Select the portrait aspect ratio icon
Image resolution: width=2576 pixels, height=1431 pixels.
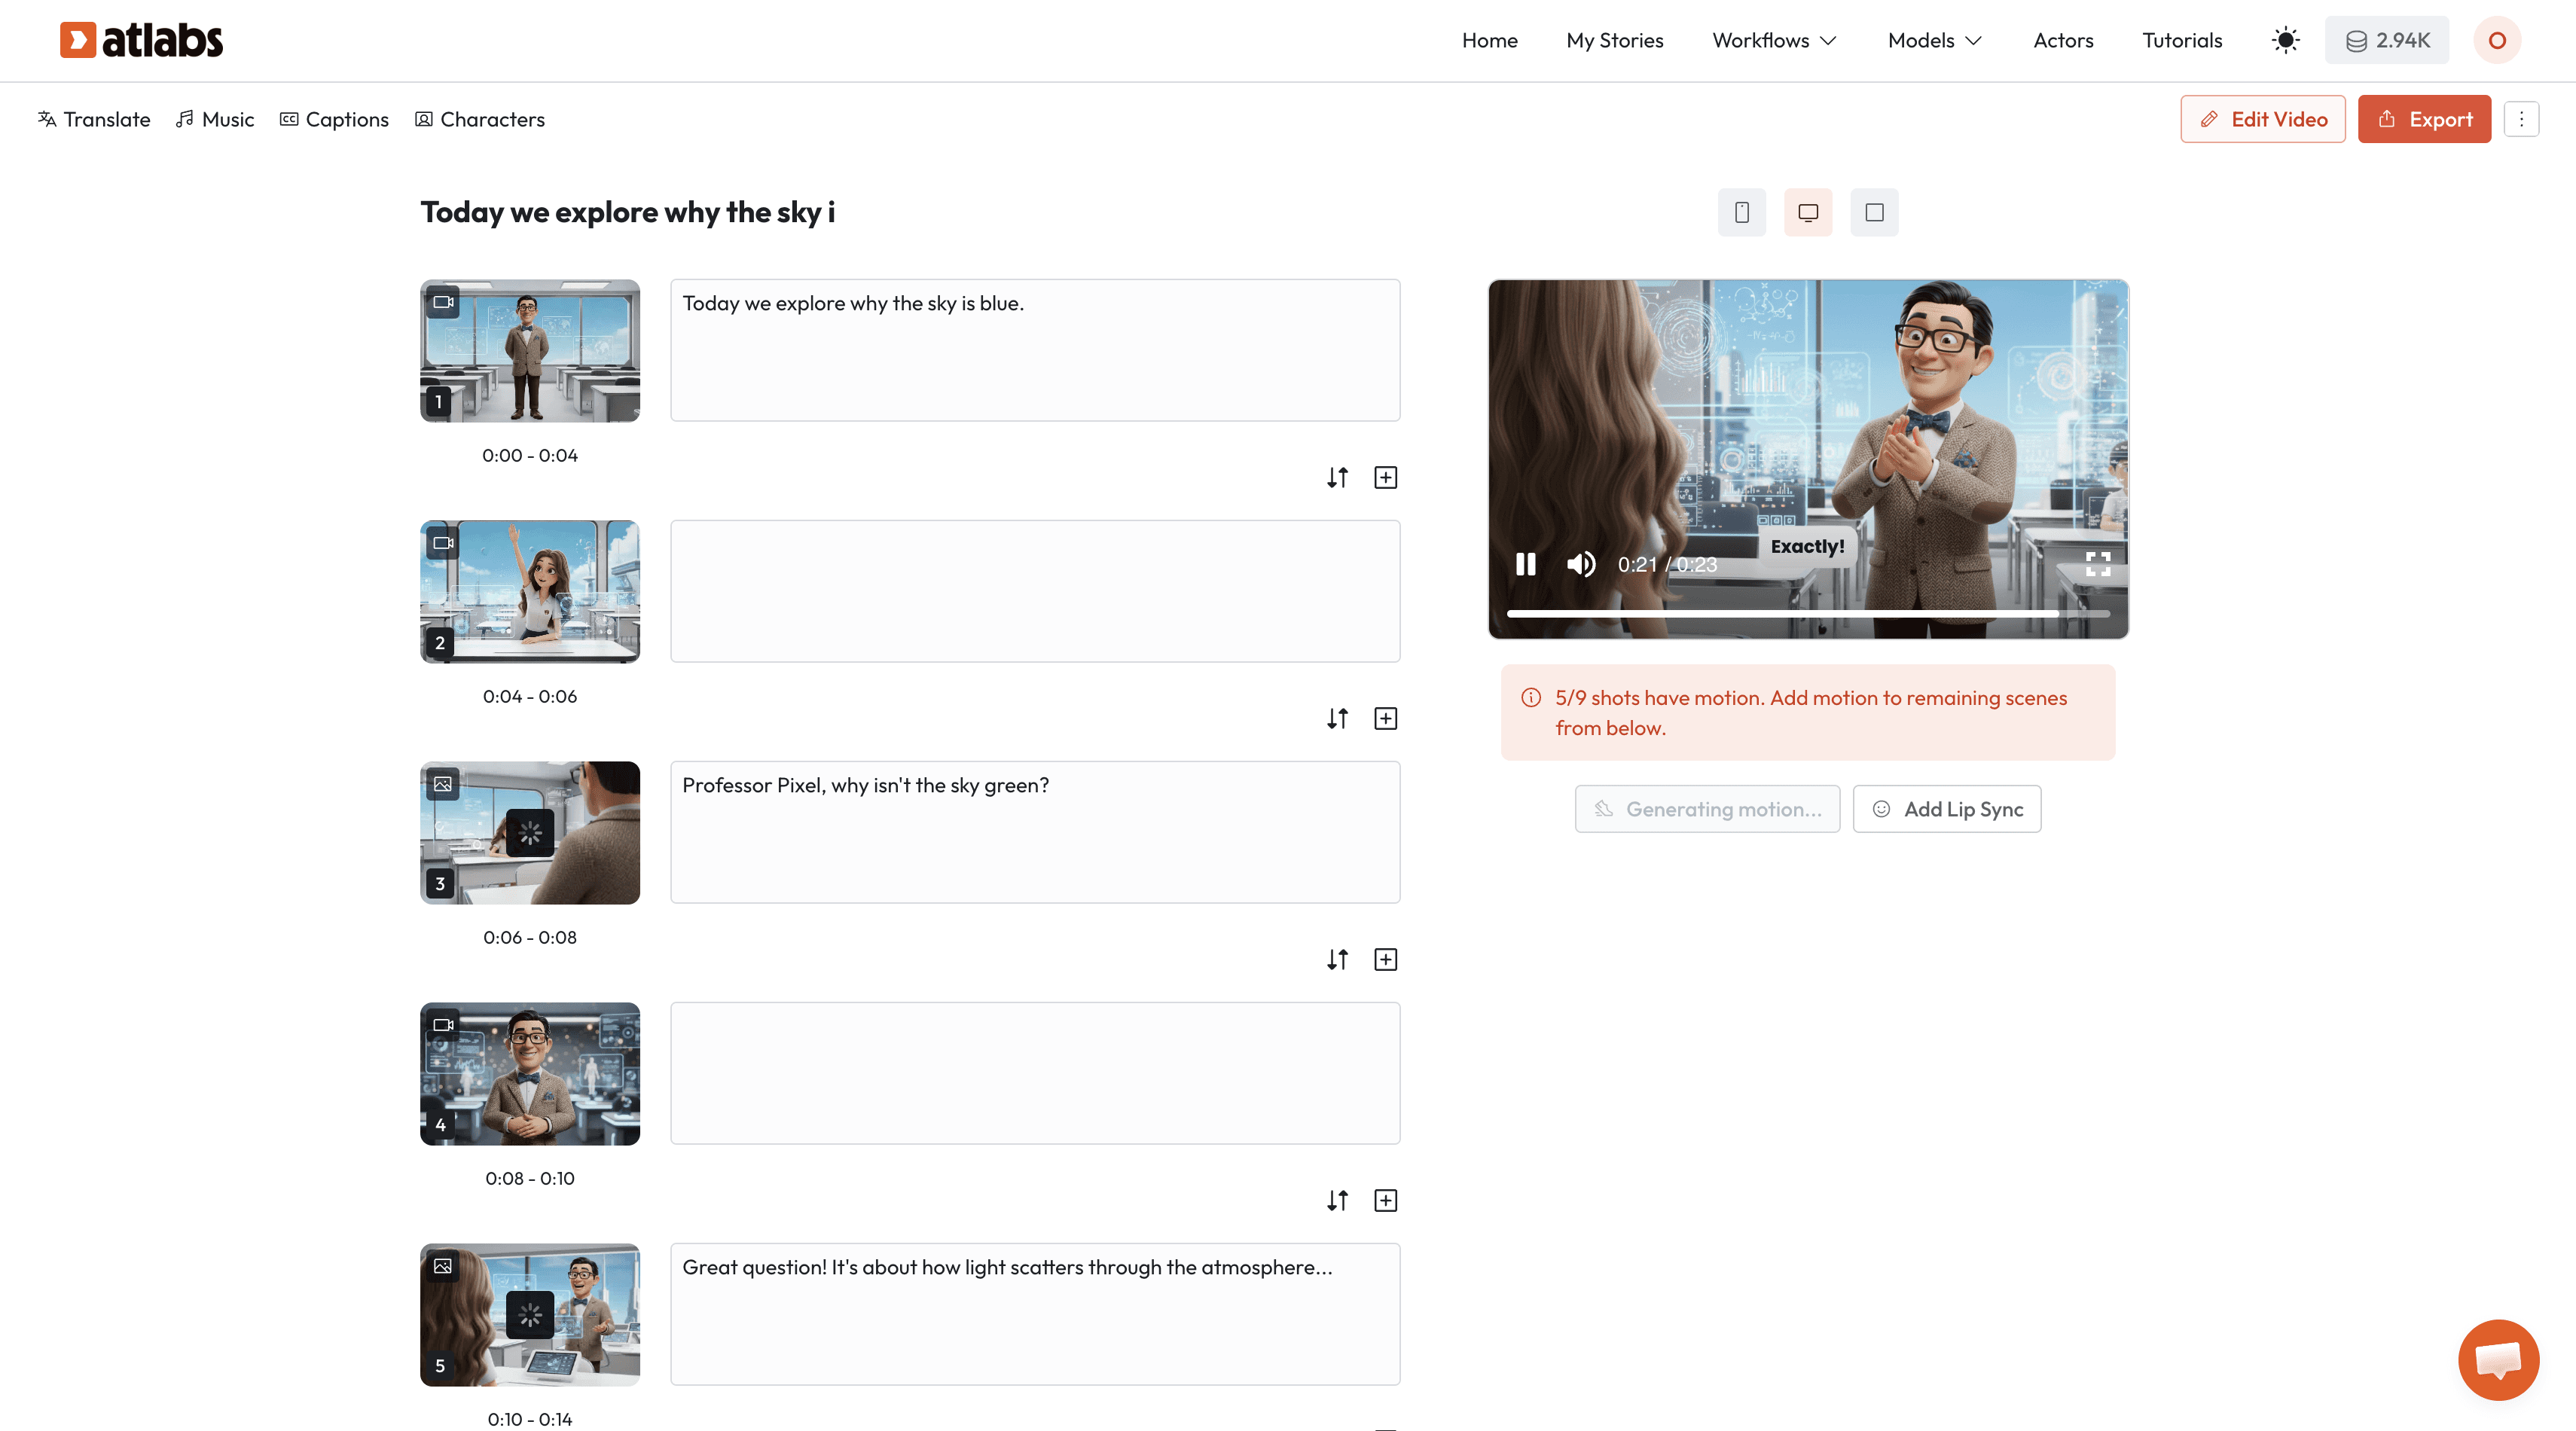point(1741,212)
